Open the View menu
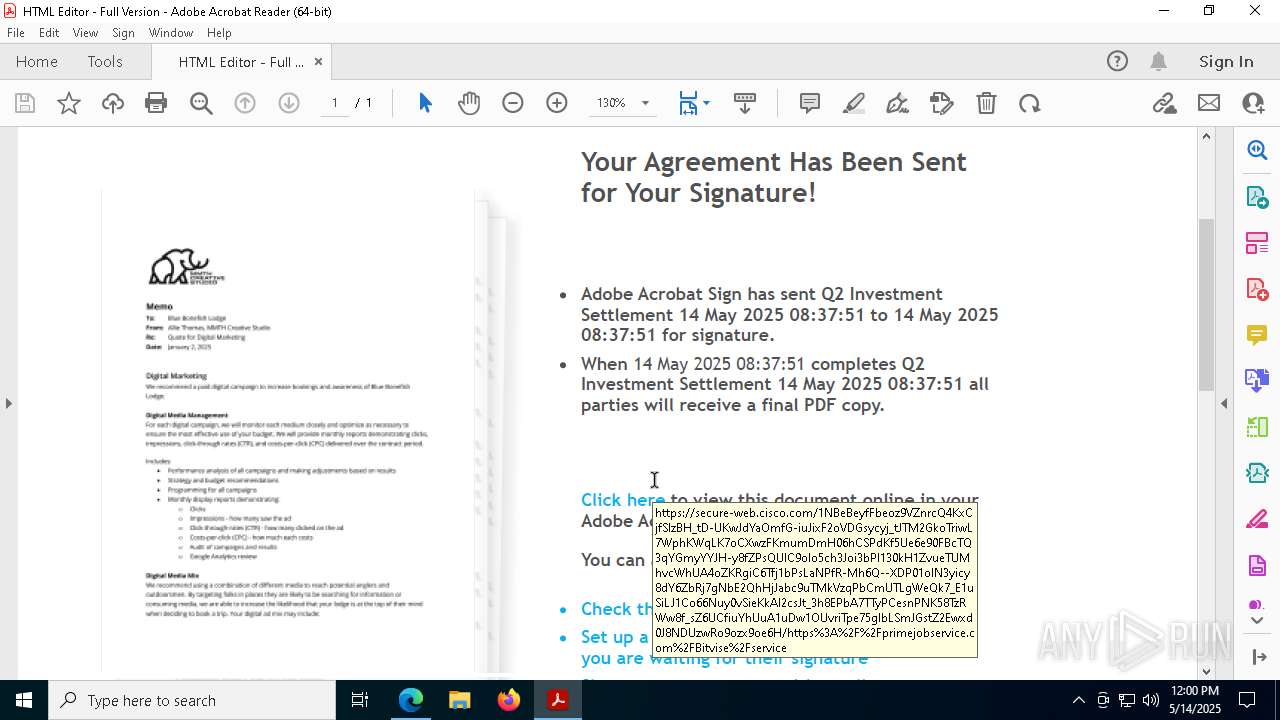The width and height of the screenshot is (1280, 720). tap(85, 32)
